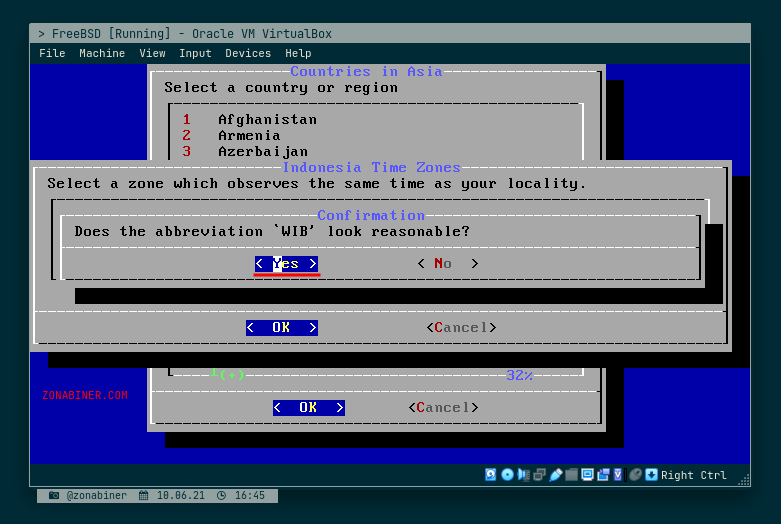Click the recording status icon
The image size is (781, 524).
pos(604,475)
